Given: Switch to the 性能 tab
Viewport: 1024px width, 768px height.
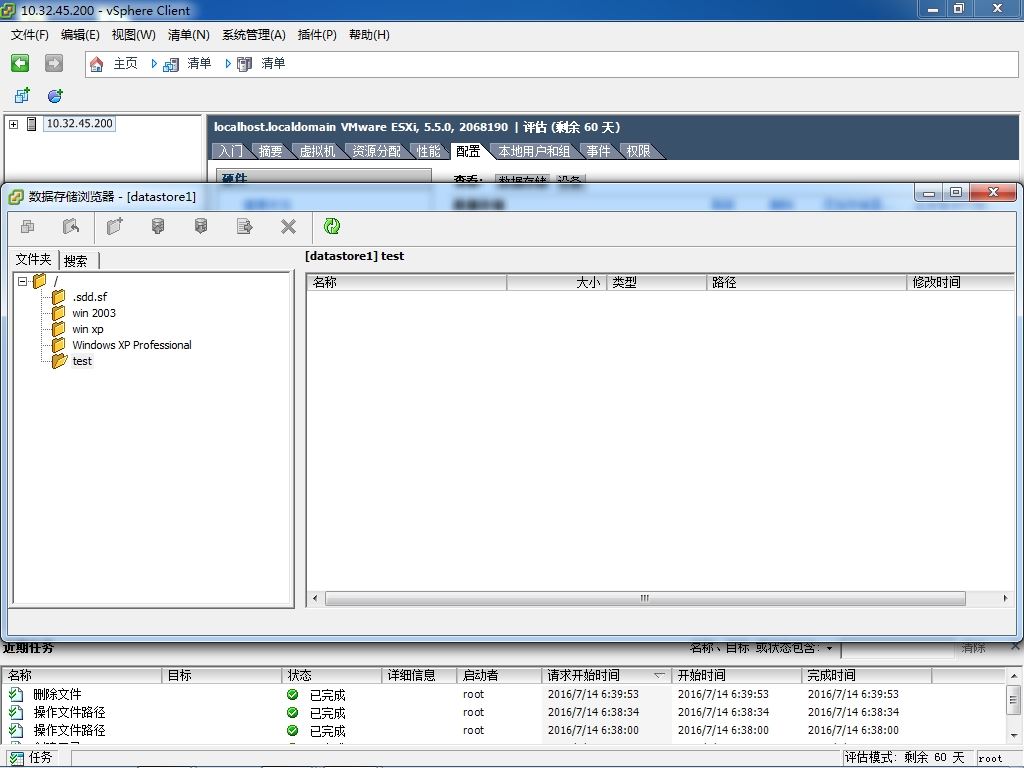Looking at the screenshot, I should click(x=428, y=152).
